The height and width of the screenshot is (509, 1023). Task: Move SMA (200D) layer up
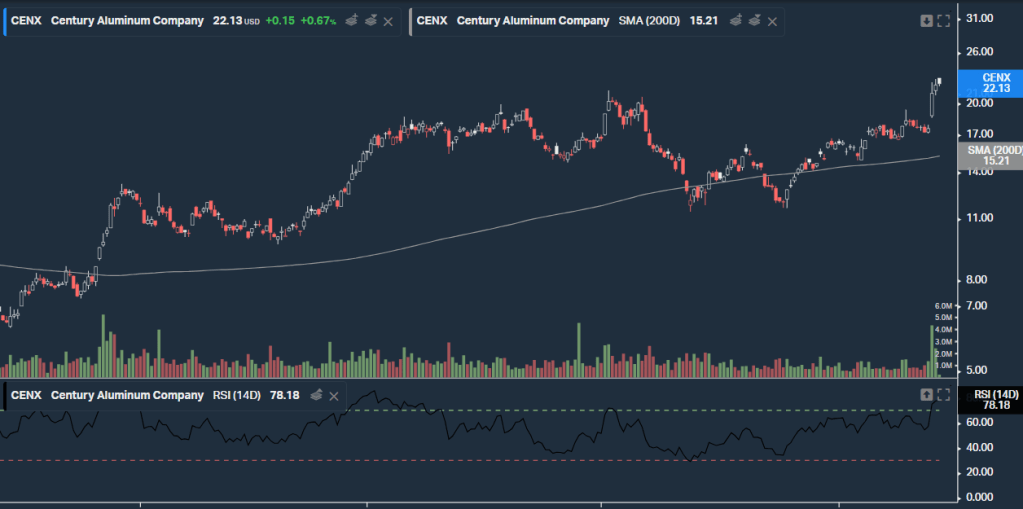tap(736, 20)
